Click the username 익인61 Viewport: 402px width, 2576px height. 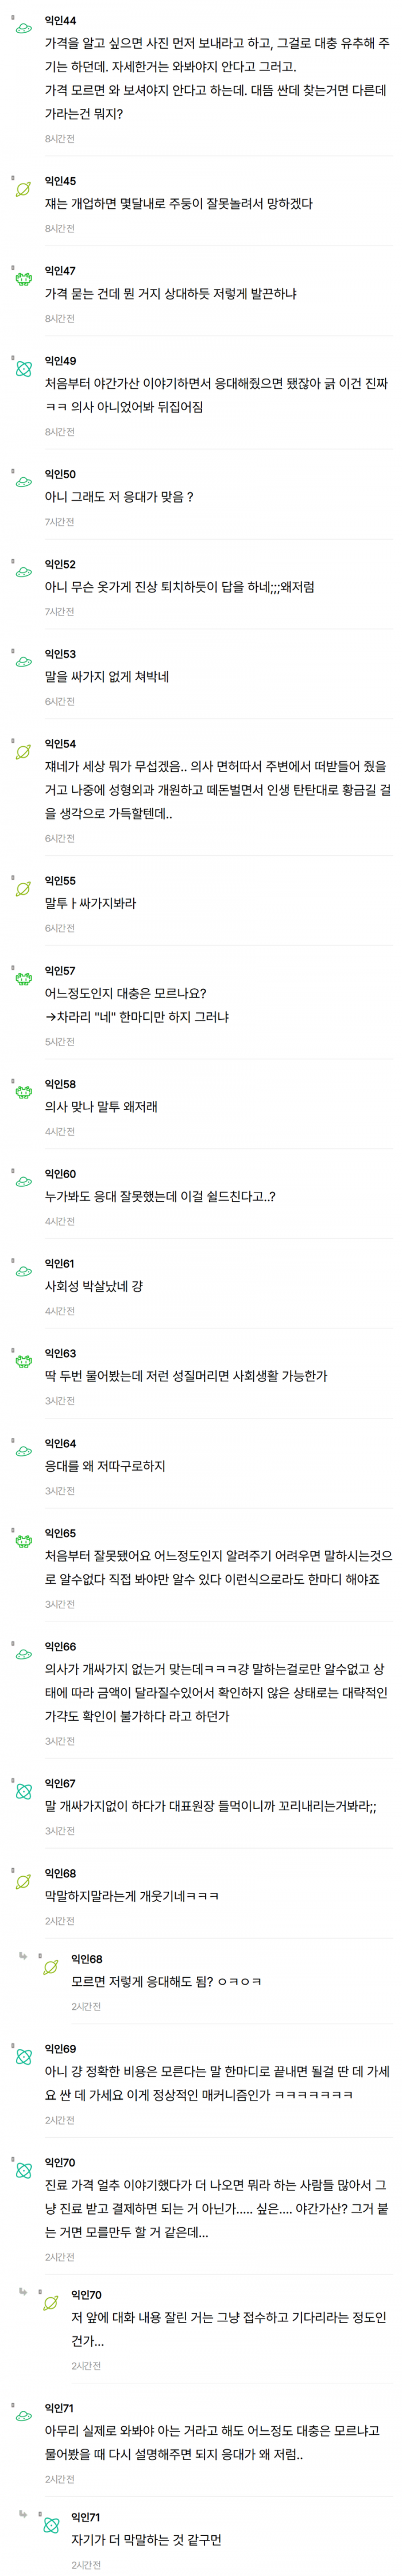tap(60, 1264)
